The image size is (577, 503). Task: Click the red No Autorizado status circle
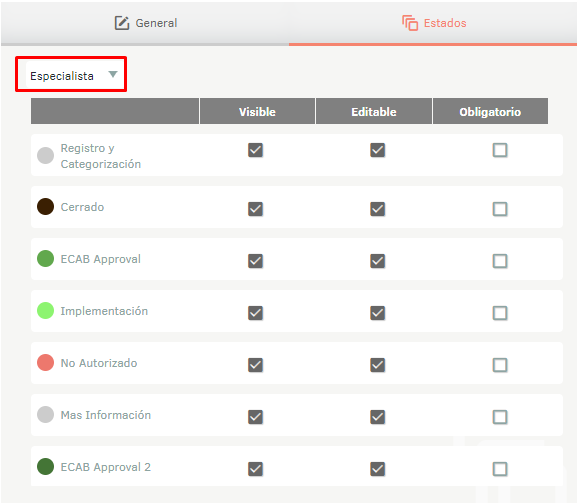click(46, 362)
